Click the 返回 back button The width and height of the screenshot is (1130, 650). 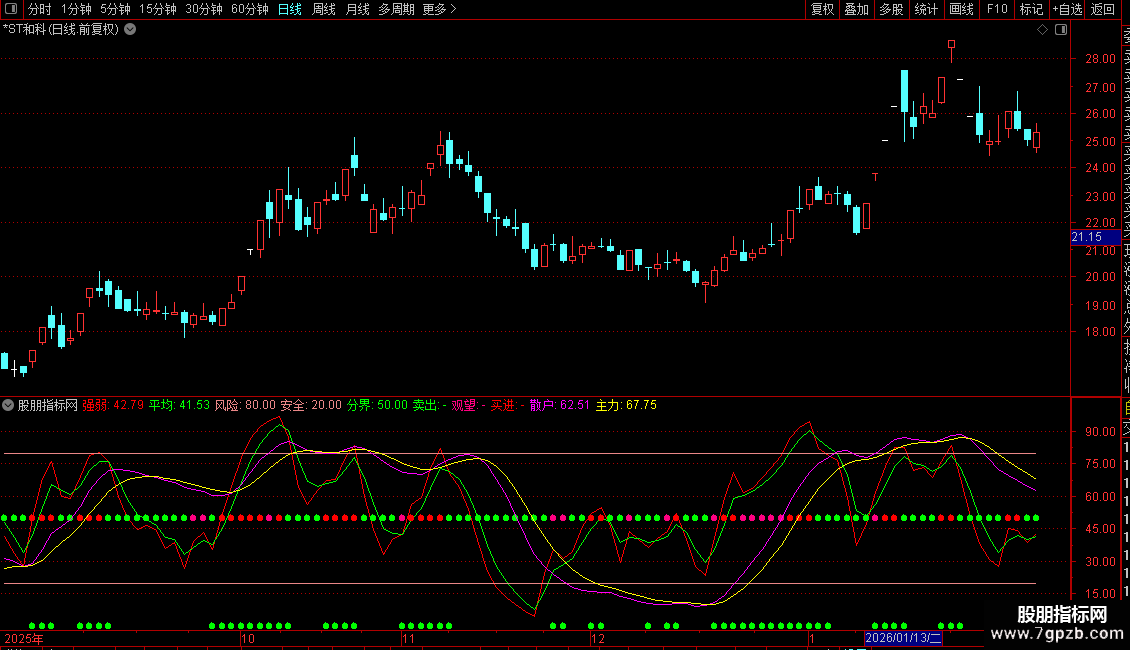[x=1103, y=10]
